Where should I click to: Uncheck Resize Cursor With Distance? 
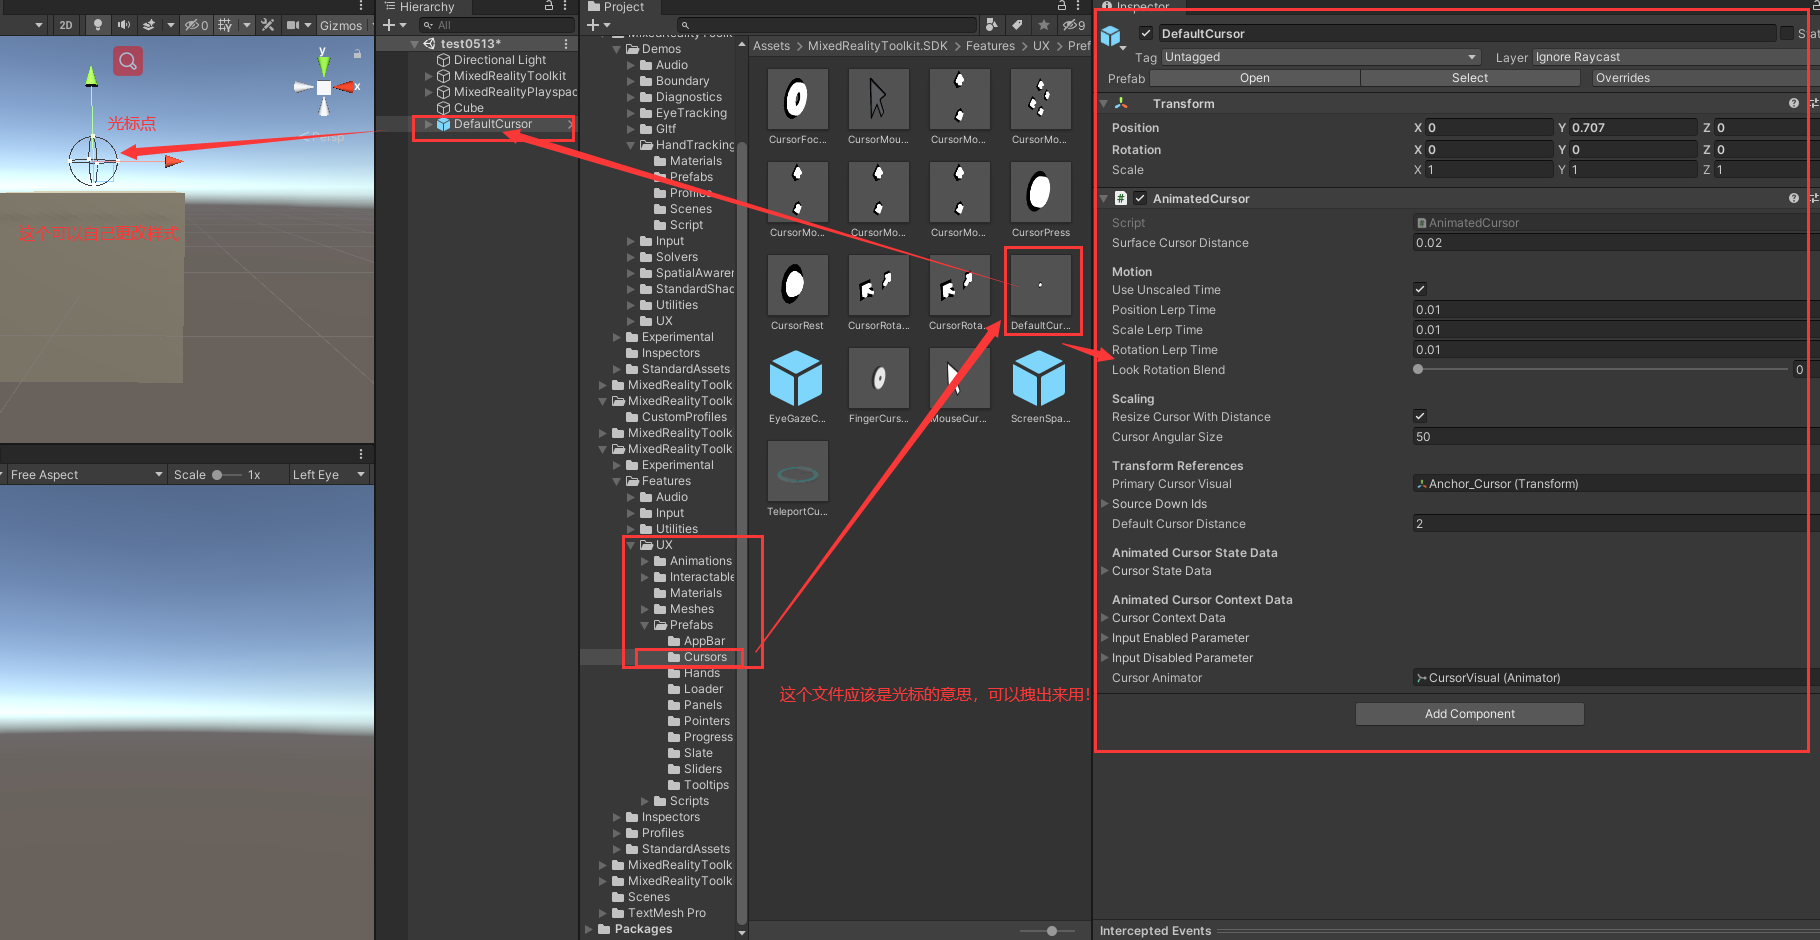point(1419,416)
